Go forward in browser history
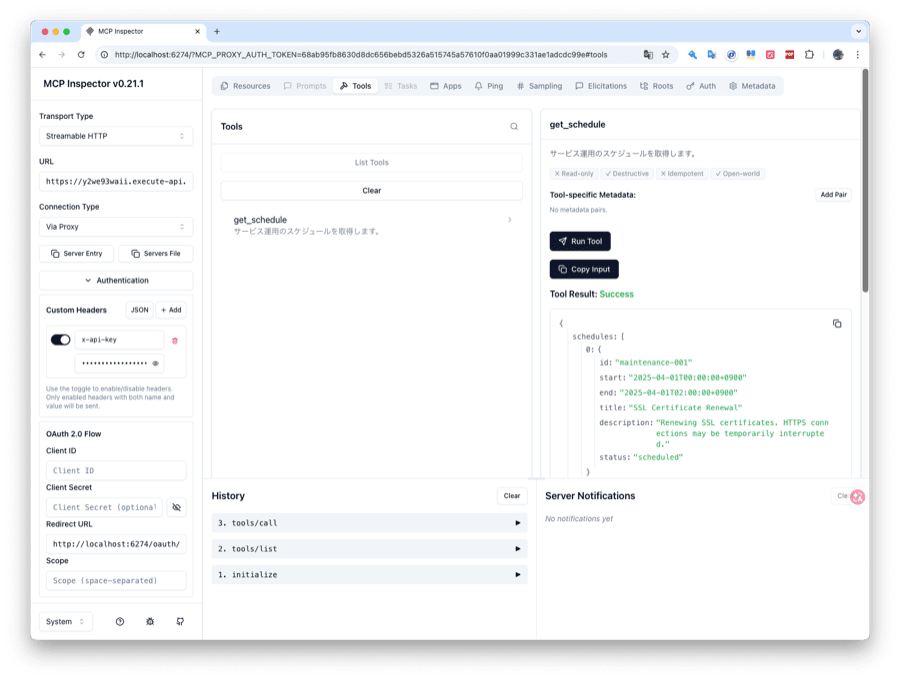This screenshot has height=680, width=900. 61,55
